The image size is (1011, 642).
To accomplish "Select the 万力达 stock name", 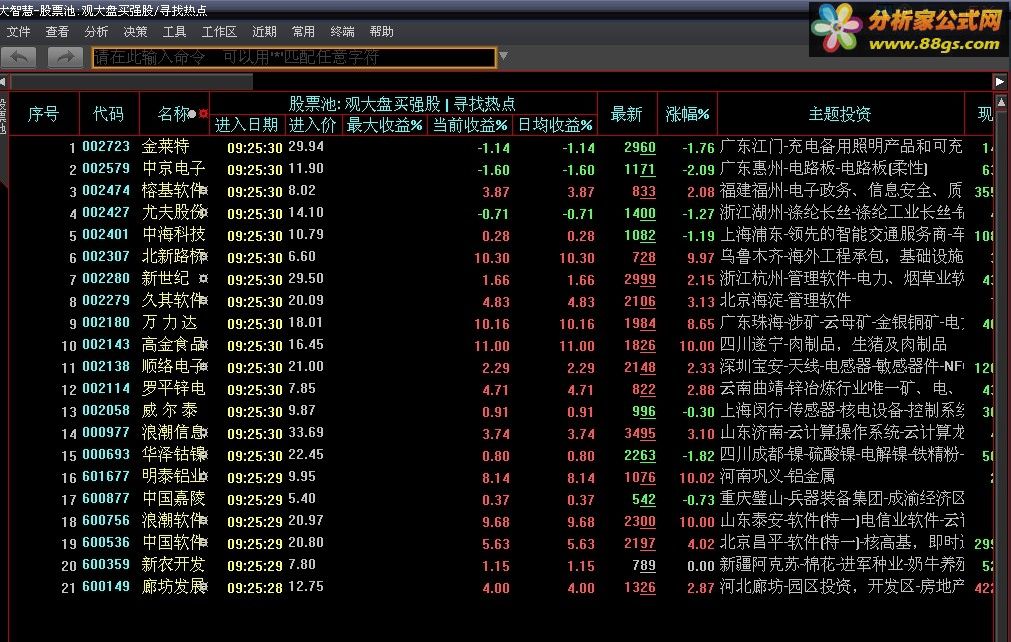I will coord(170,322).
